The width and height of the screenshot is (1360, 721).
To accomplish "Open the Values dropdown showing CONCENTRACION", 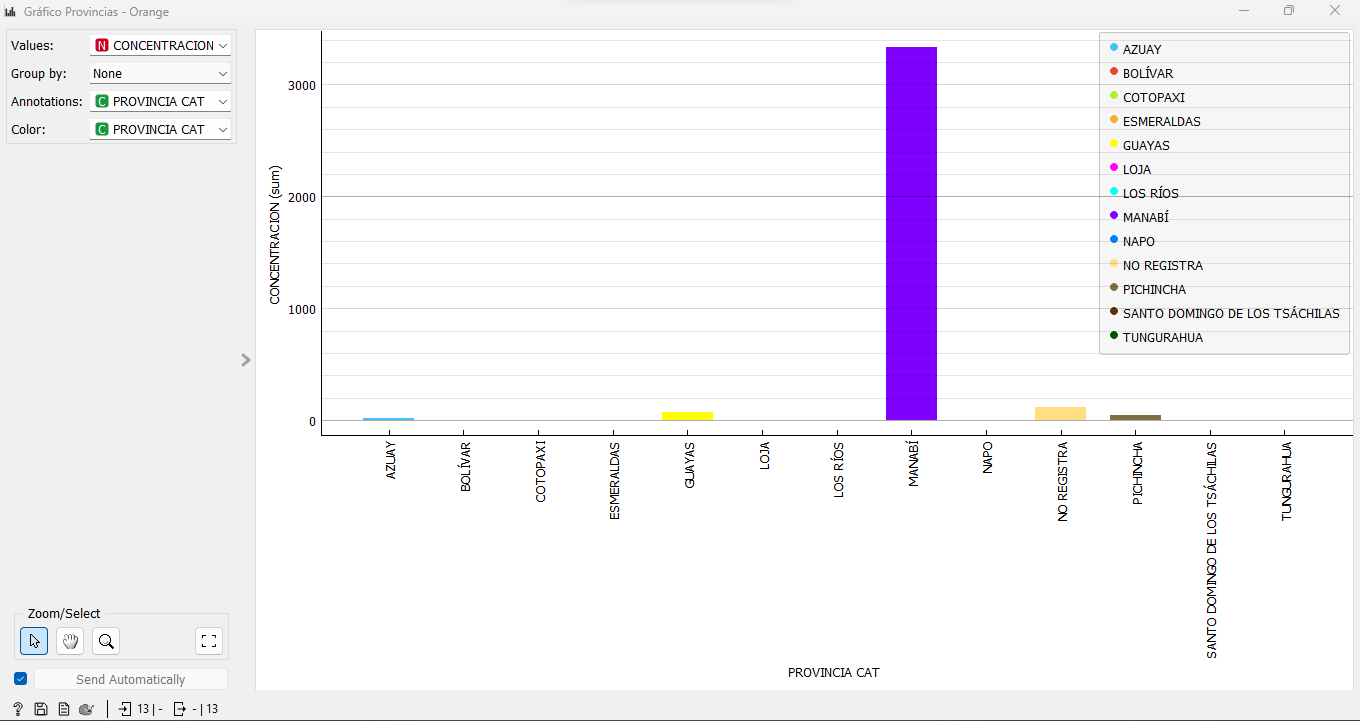I will (160, 46).
